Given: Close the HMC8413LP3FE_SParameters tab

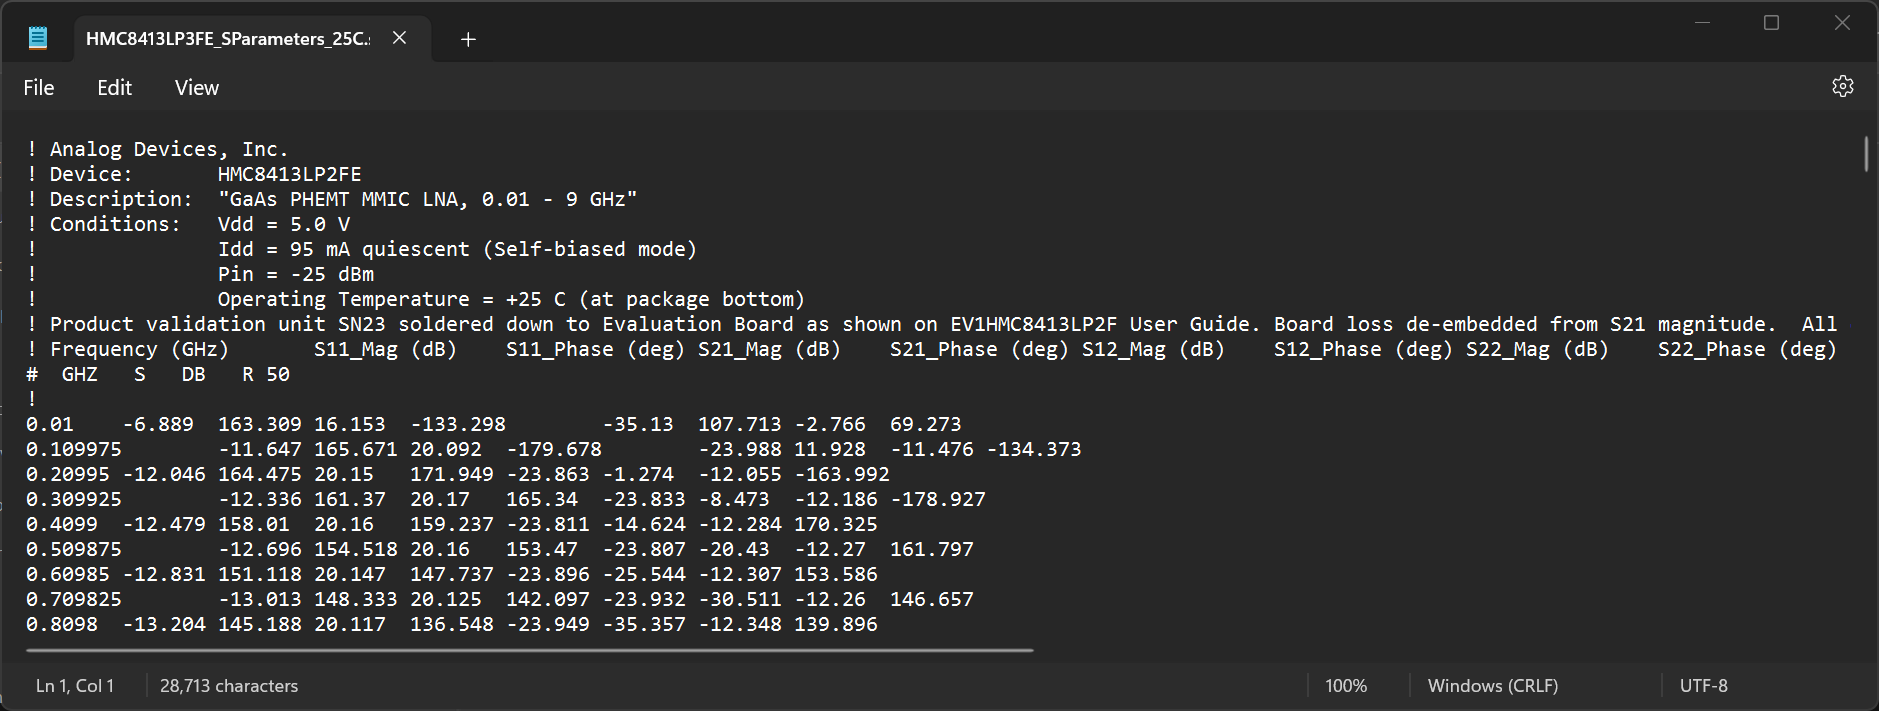Looking at the screenshot, I should click(x=399, y=38).
